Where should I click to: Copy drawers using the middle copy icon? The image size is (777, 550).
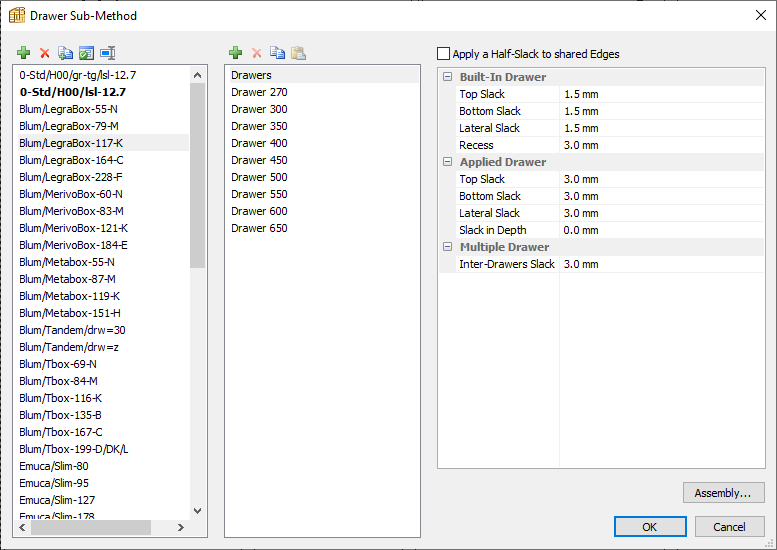(x=278, y=53)
